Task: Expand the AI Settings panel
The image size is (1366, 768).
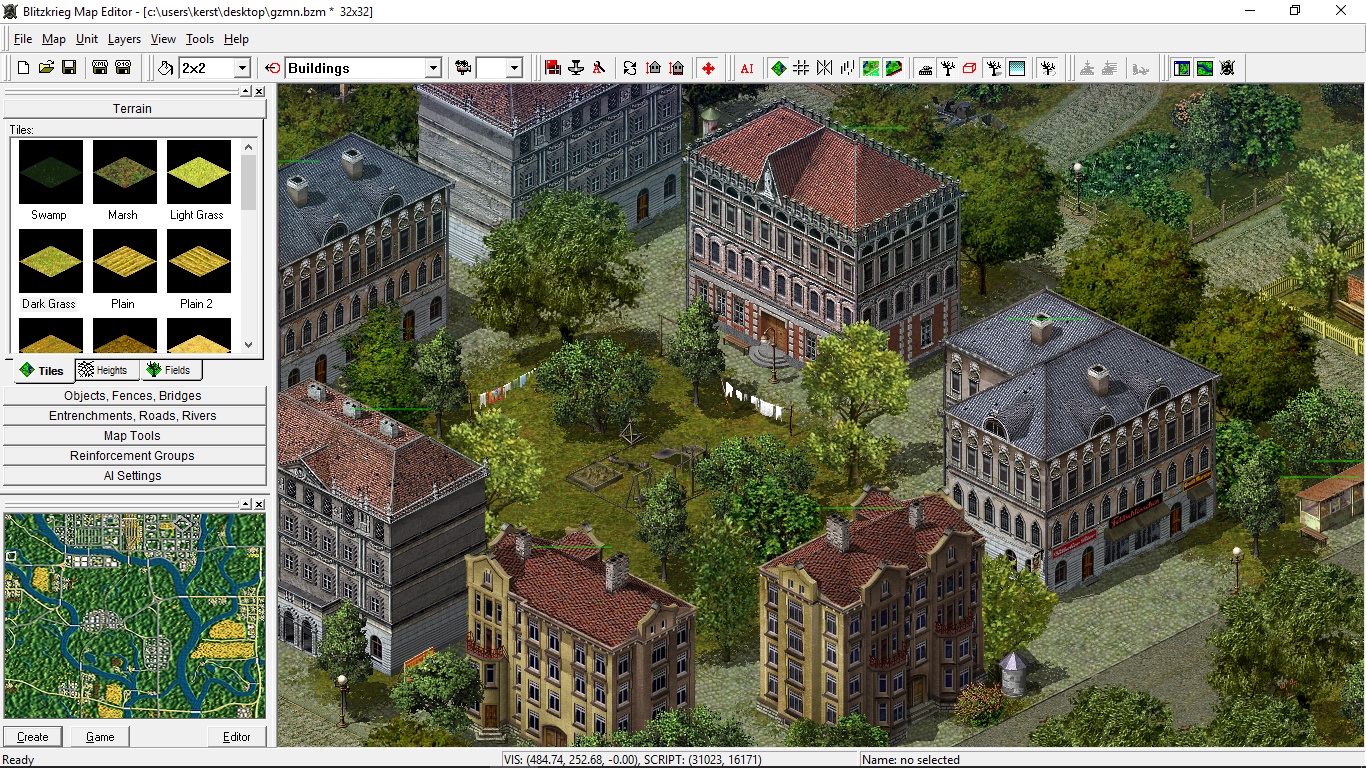Action: coord(134,476)
